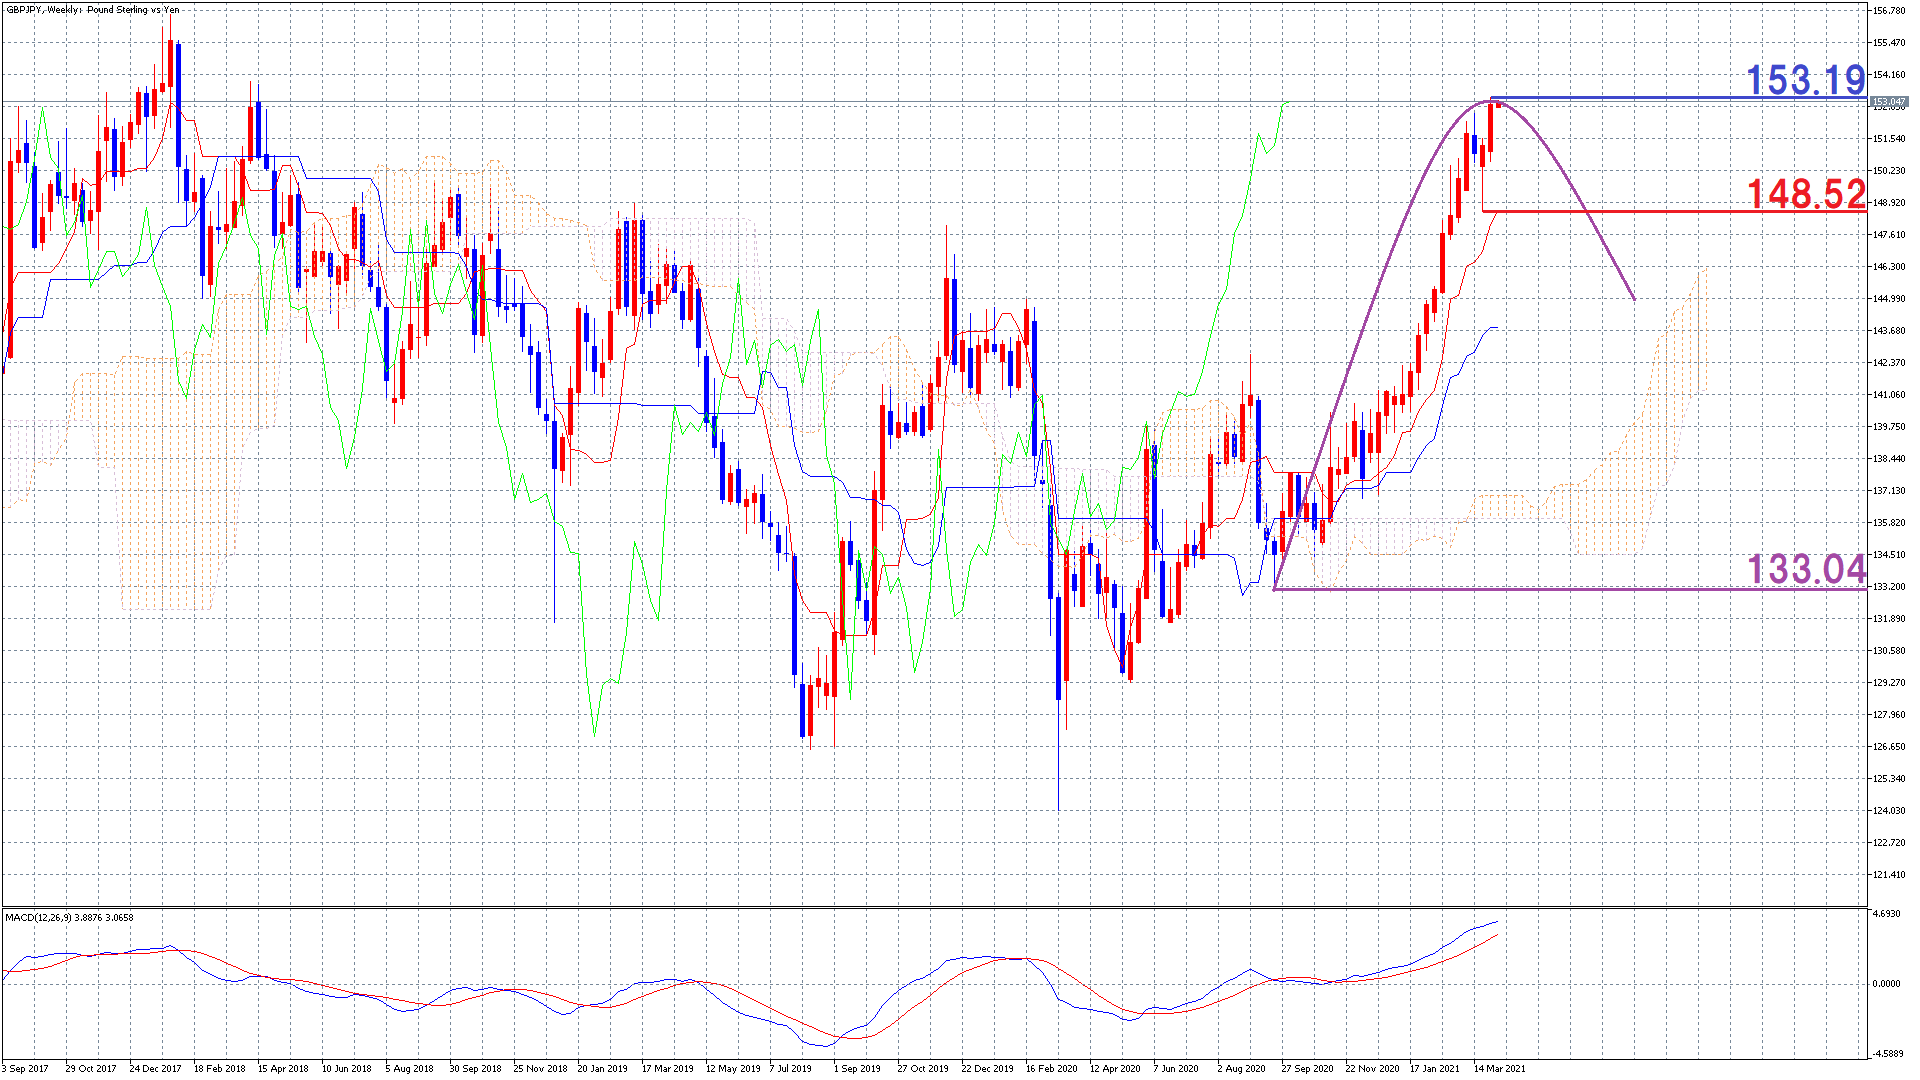Click the MACD zero level label 0.0000

pos(1886,984)
